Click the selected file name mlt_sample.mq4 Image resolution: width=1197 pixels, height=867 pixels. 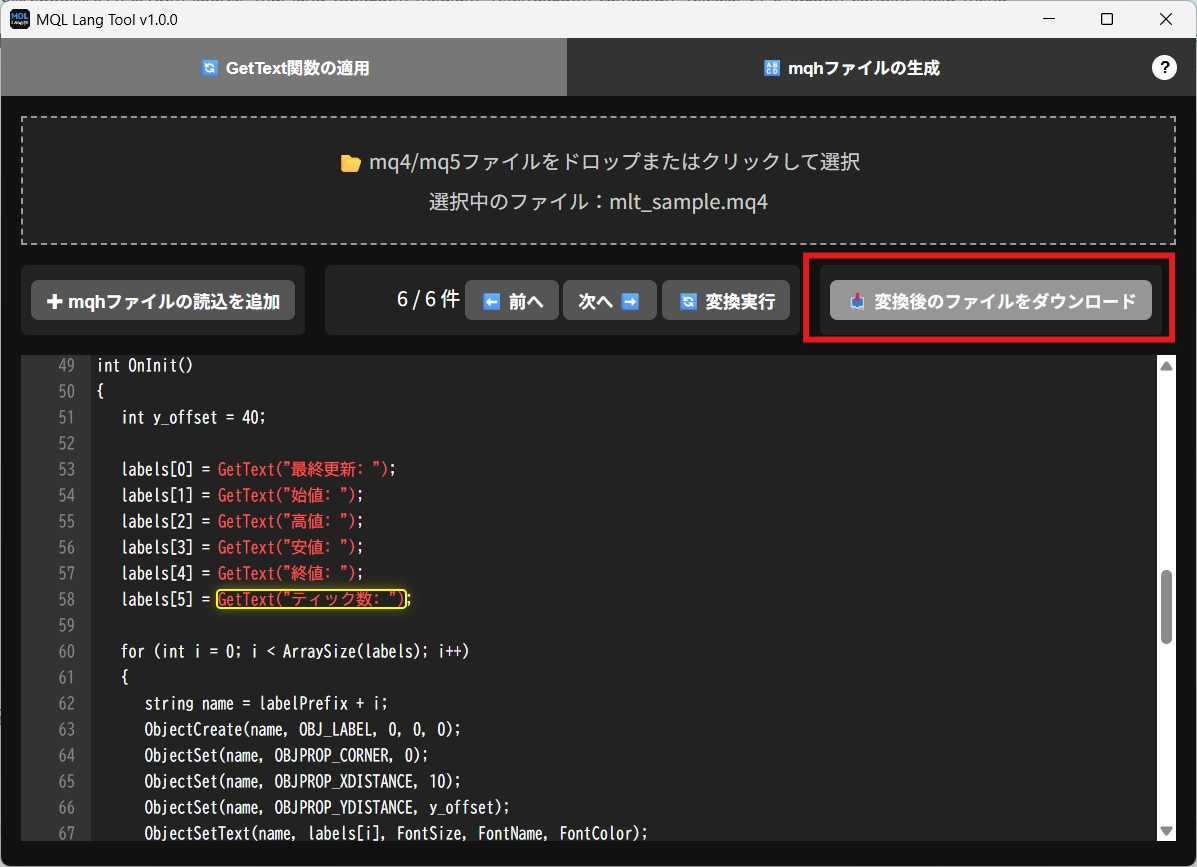point(688,202)
